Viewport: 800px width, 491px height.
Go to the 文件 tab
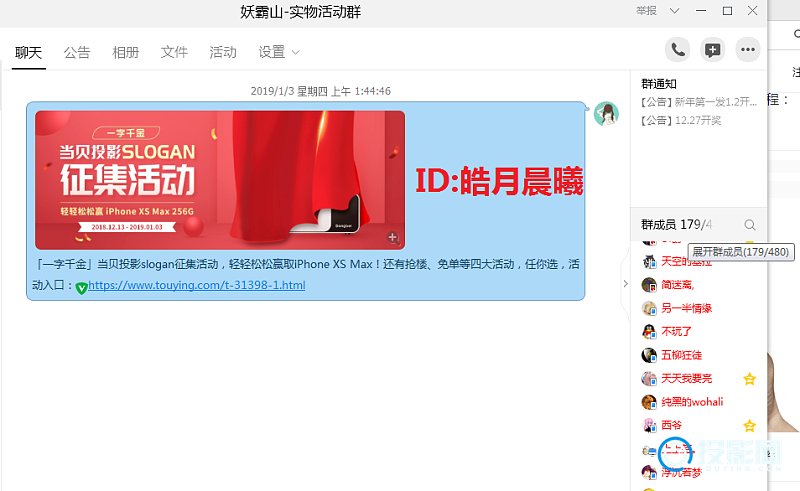pyautogui.click(x=174, y=52)
